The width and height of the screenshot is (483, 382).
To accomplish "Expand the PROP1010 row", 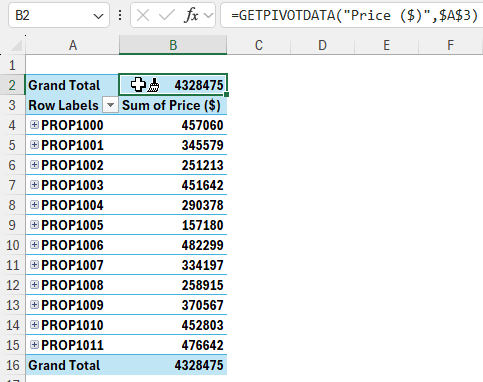I will pos(34,325).
